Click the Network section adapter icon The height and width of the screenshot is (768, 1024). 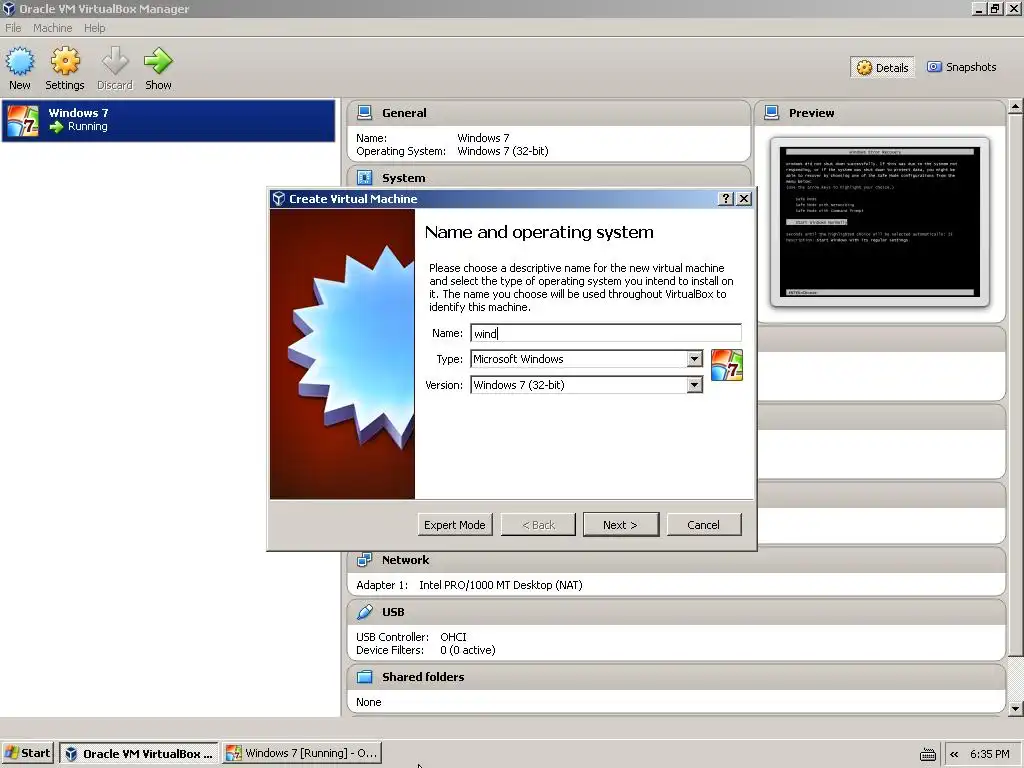tap(364, 560)
